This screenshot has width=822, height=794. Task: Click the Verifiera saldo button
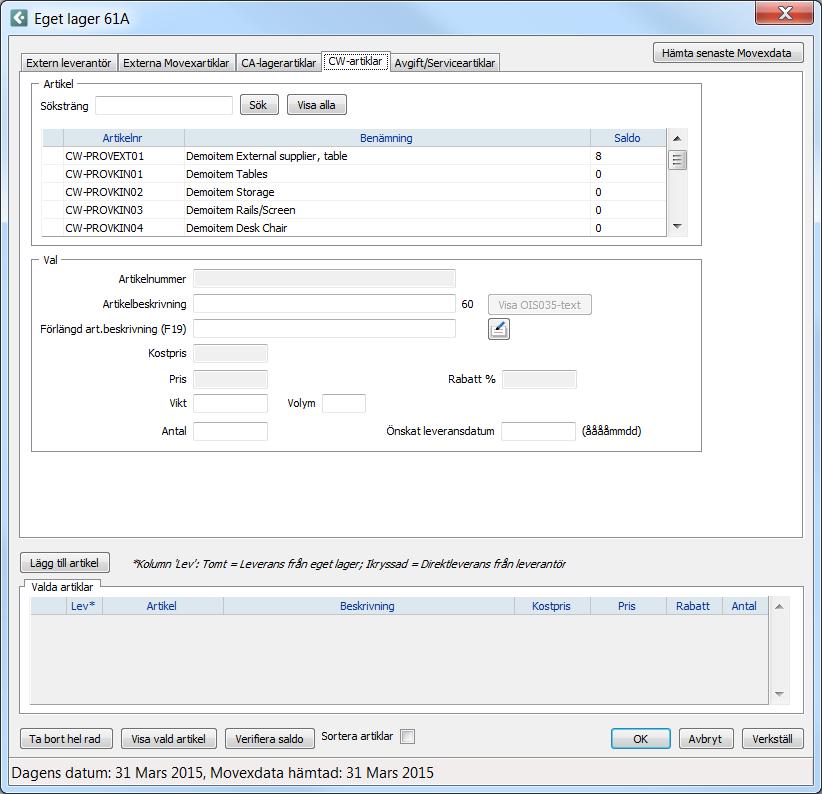pyautogui.click(x=269, y=738)
